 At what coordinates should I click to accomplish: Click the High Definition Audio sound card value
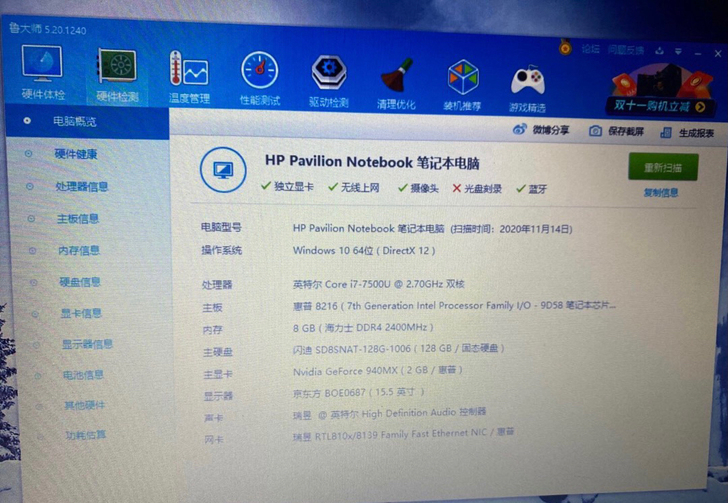click(389, 413)
